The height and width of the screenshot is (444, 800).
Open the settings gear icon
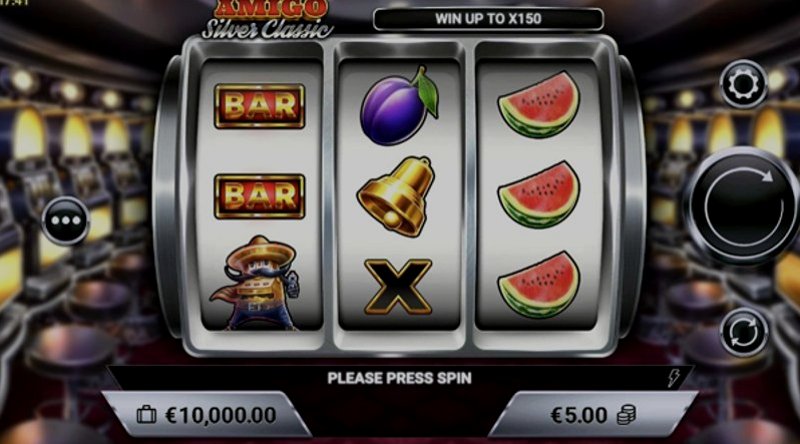[743, 84]
